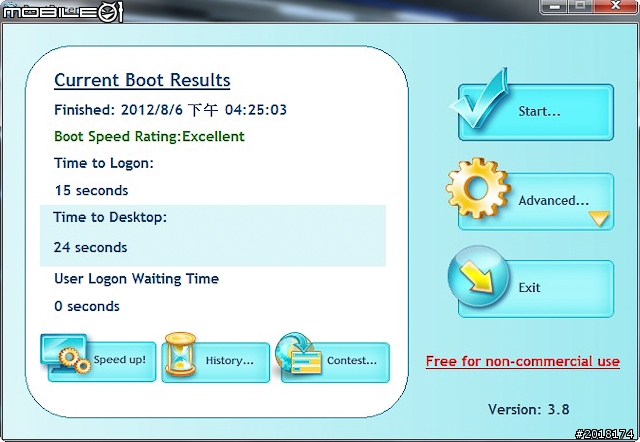Screen dimensions: 640x442
Task: Minimize the window
Action: point(554,6)
